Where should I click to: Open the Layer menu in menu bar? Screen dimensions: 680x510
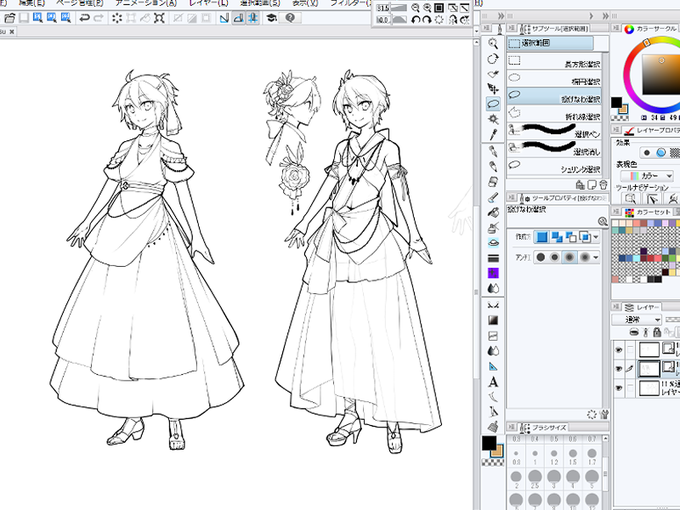(x=209, y=3)
